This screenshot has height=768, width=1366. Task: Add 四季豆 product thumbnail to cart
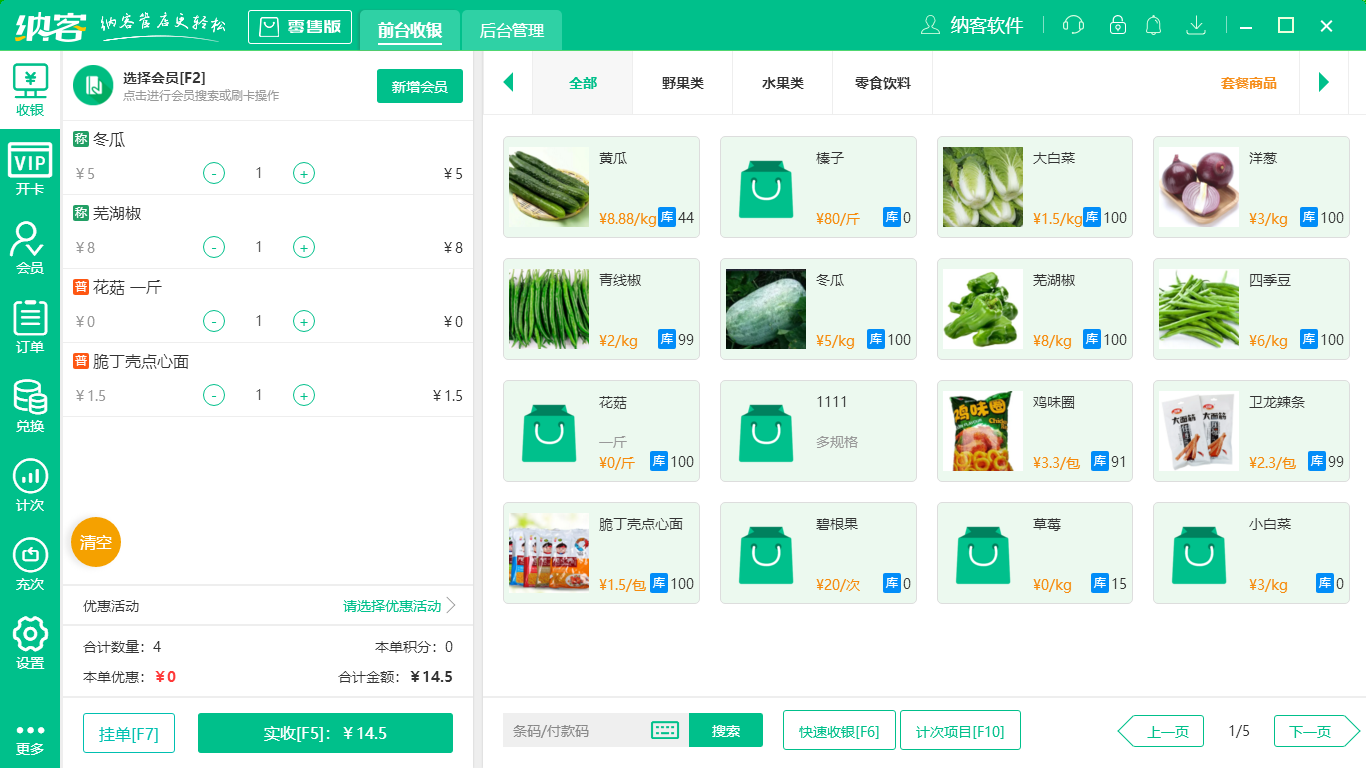click(x=1199, y=309)
